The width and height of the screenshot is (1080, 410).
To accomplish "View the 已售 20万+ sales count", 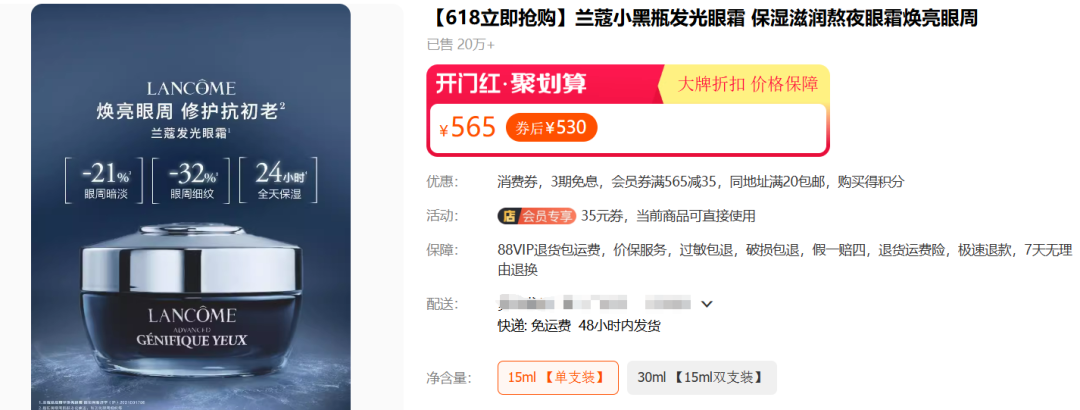I will tap(461, 45).
